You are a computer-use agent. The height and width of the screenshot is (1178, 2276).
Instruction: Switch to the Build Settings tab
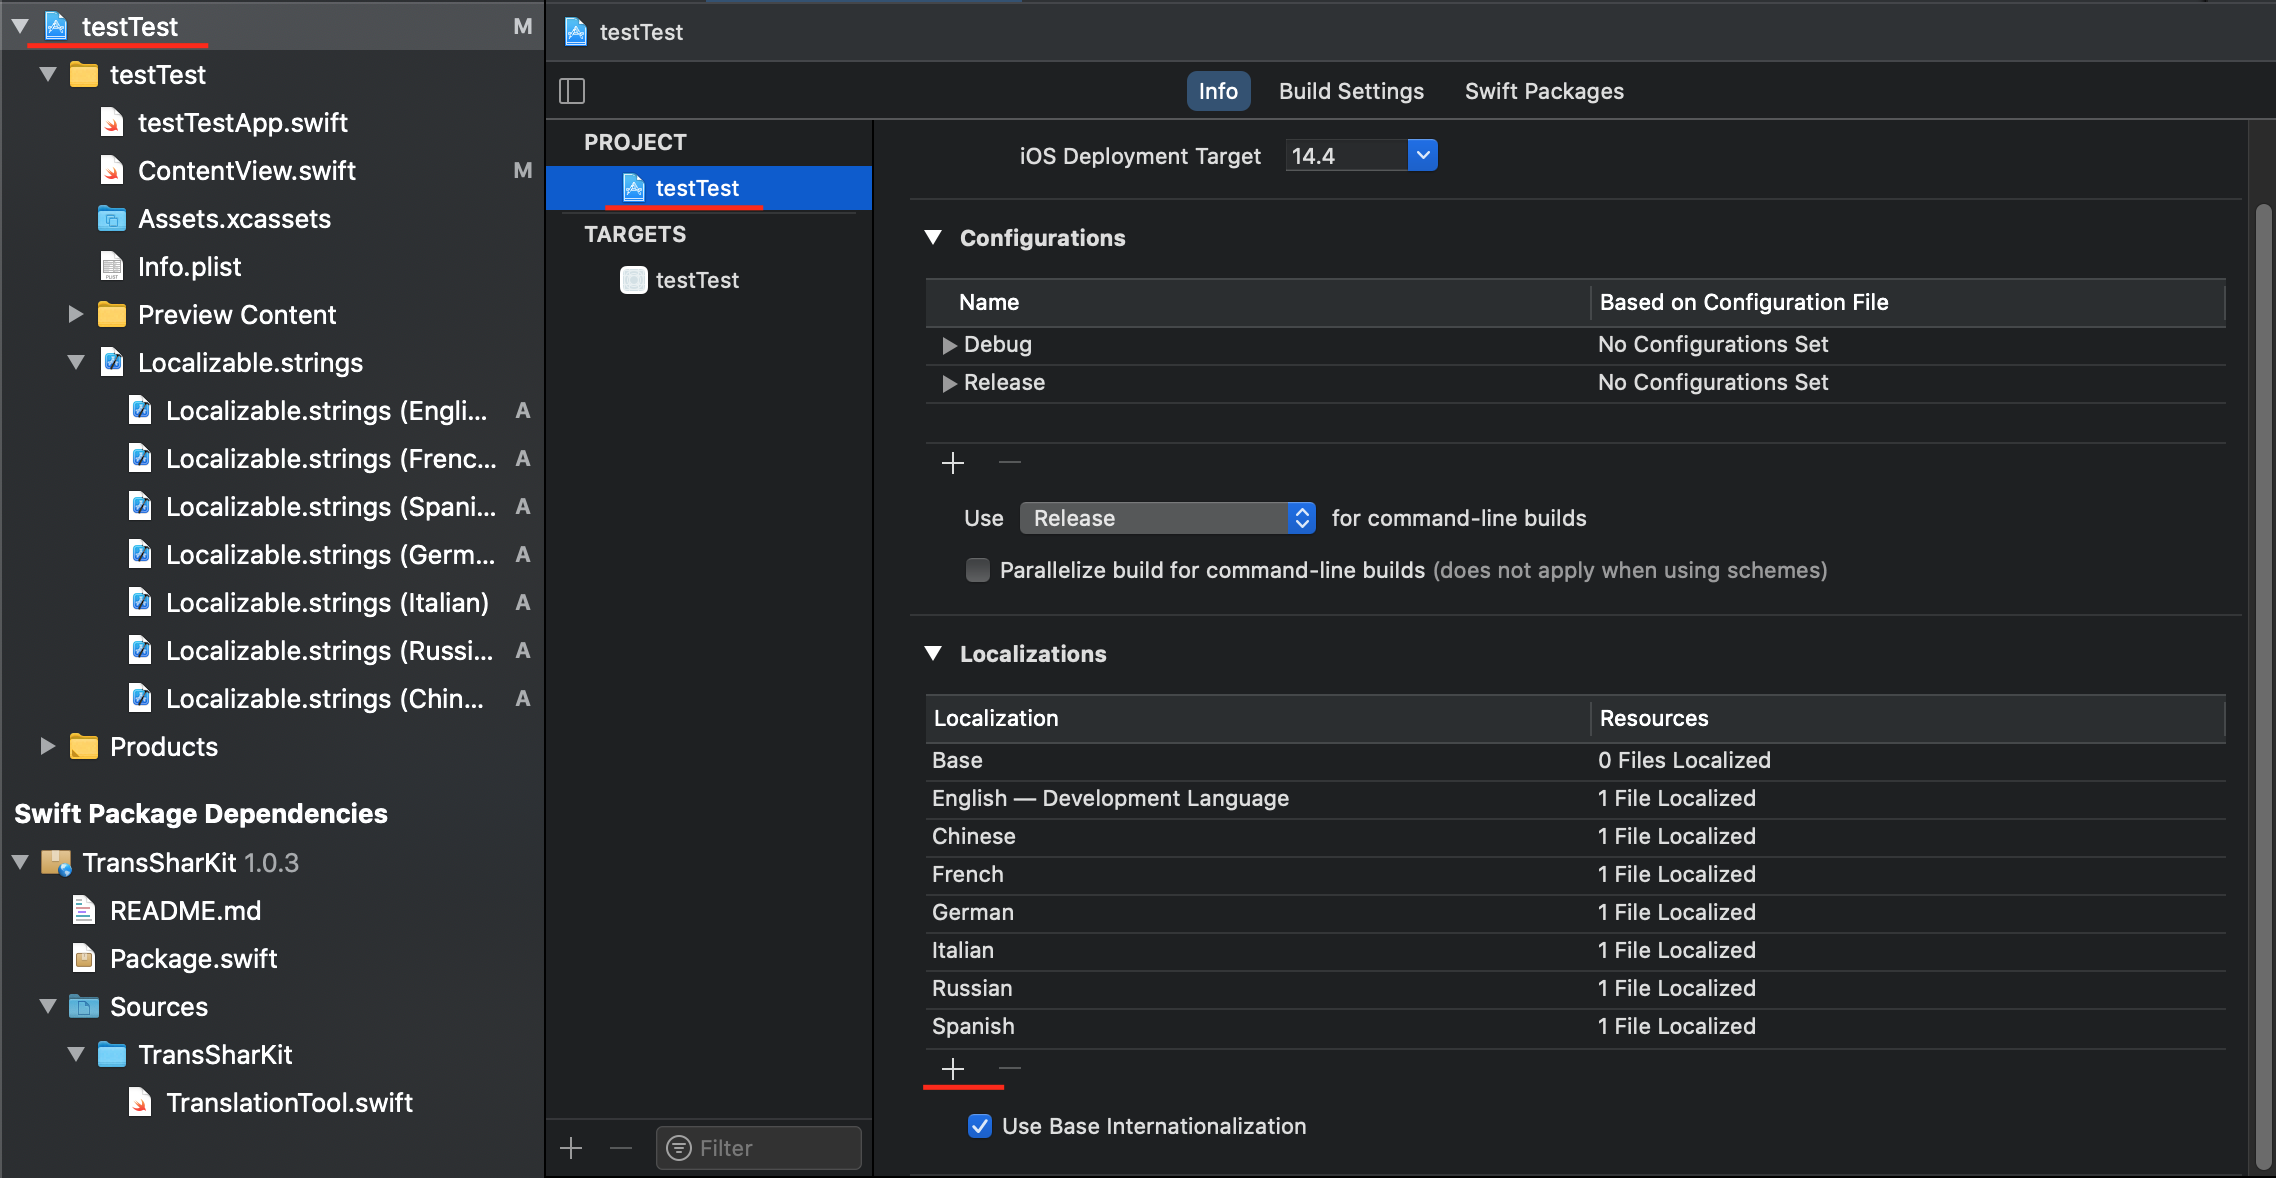(x=1351, y=91)
